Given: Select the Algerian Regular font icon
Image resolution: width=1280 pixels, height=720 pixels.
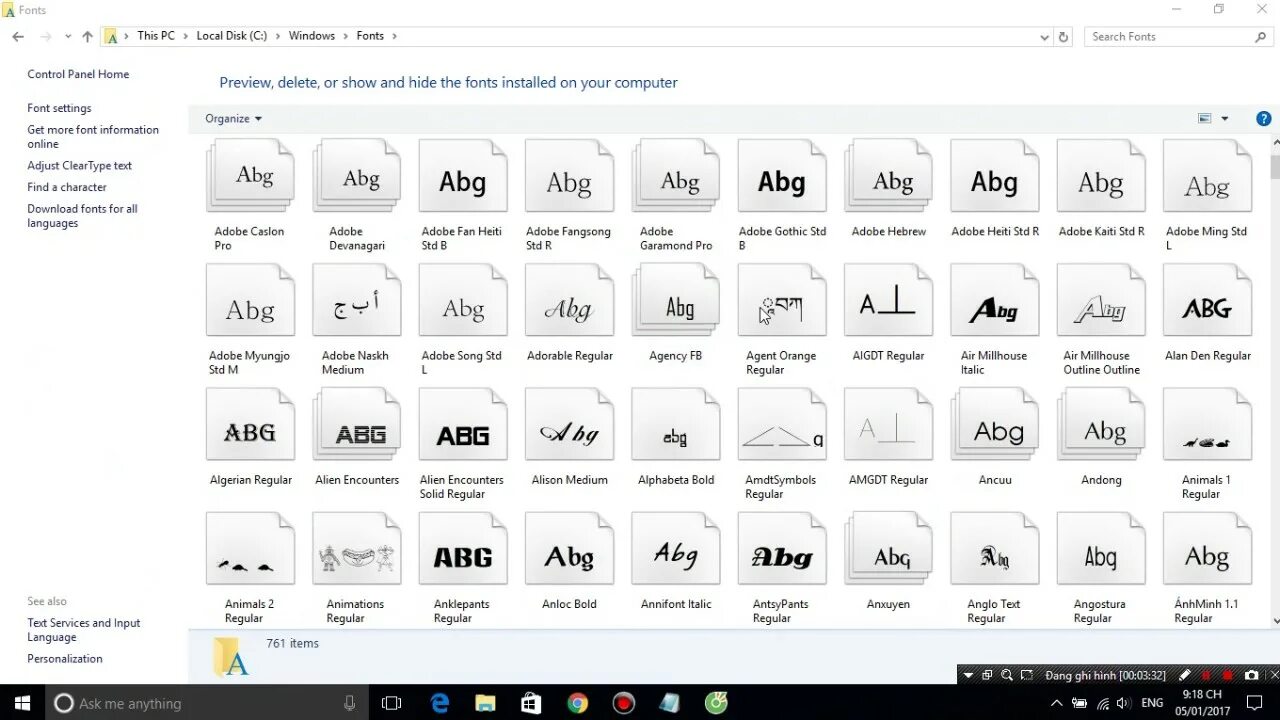Looking at the screenshot, I should pos(250,424).
